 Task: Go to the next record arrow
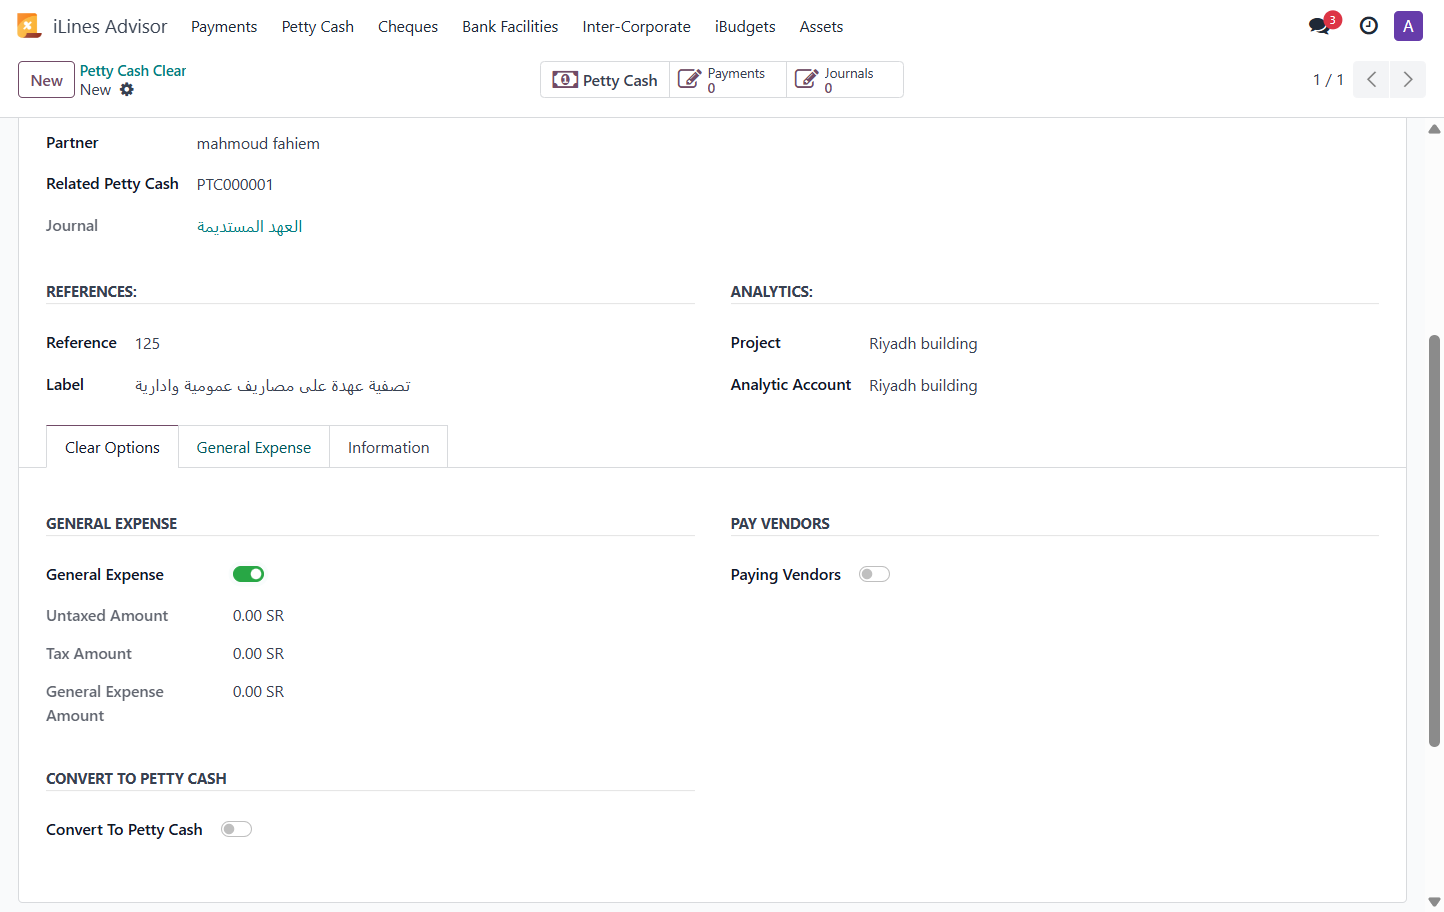[1408, 80]
